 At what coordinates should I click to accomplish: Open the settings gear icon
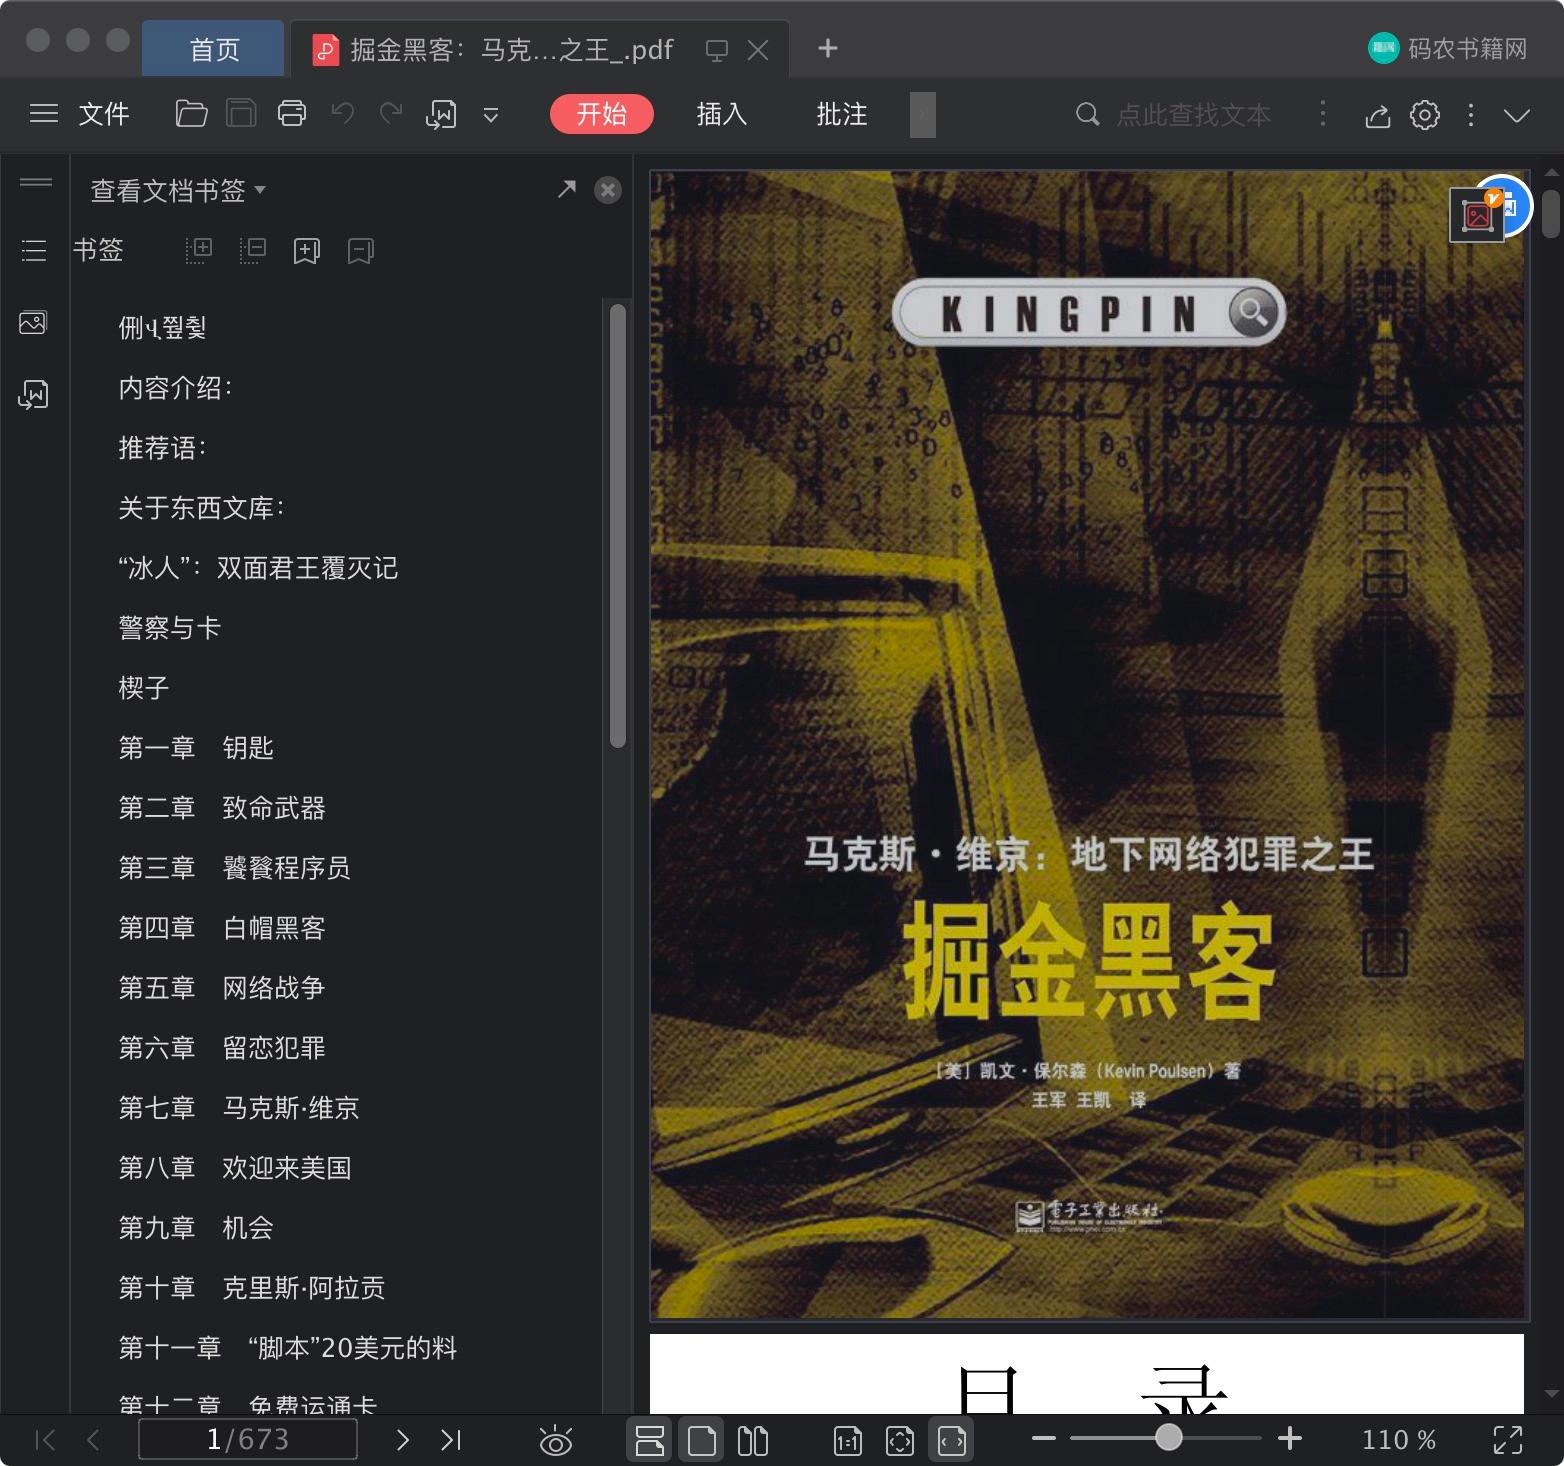(1425, 115)
